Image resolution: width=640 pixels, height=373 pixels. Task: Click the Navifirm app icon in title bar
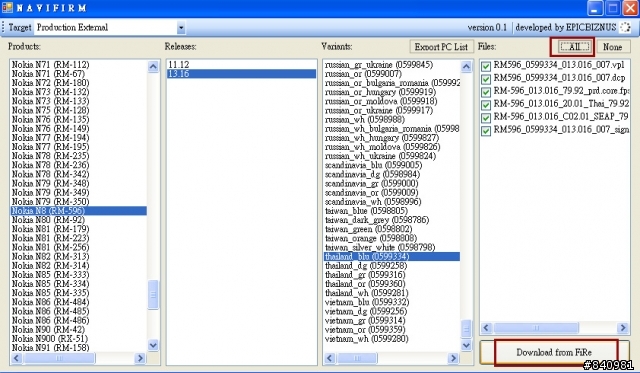(x=7, y=7)
